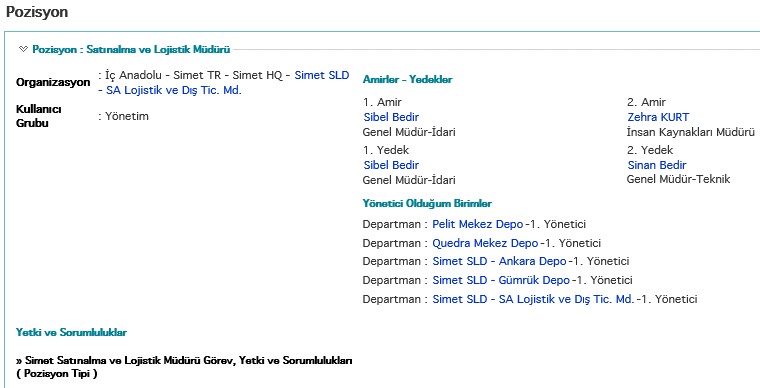The height and width of the screenshot is (388, 760).
Task: Open Simet SLD - Ankara Depo department
Action: point(499,261)
